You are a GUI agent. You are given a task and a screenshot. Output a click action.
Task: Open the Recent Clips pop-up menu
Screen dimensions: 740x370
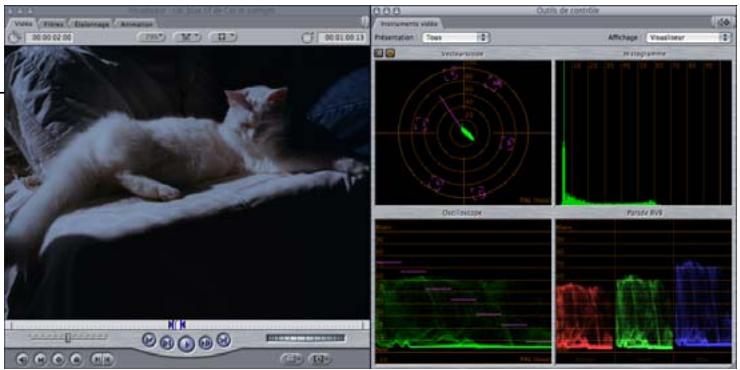point(292,359)
